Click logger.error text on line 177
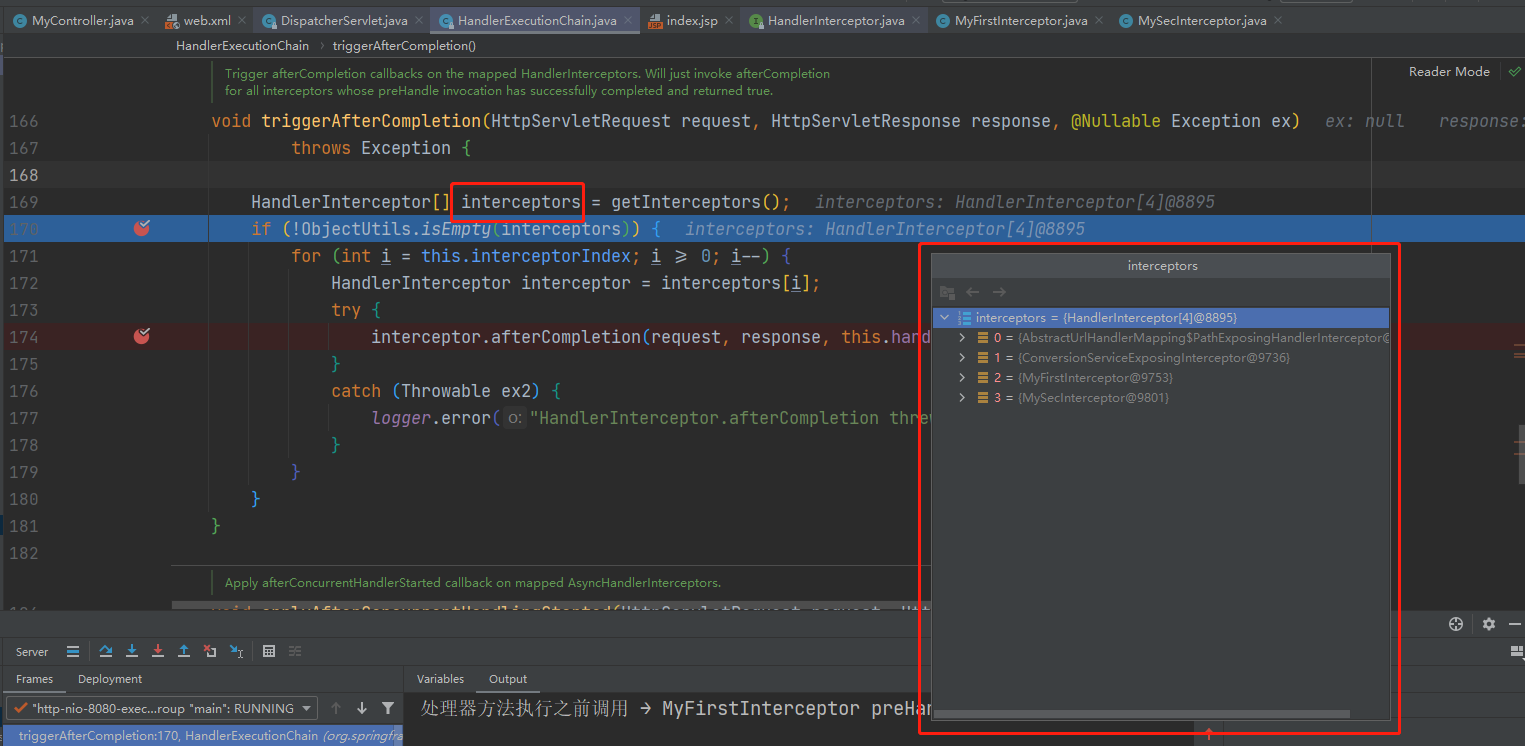The height and width of the screenshot is (746, 1525). pos(431,418)
